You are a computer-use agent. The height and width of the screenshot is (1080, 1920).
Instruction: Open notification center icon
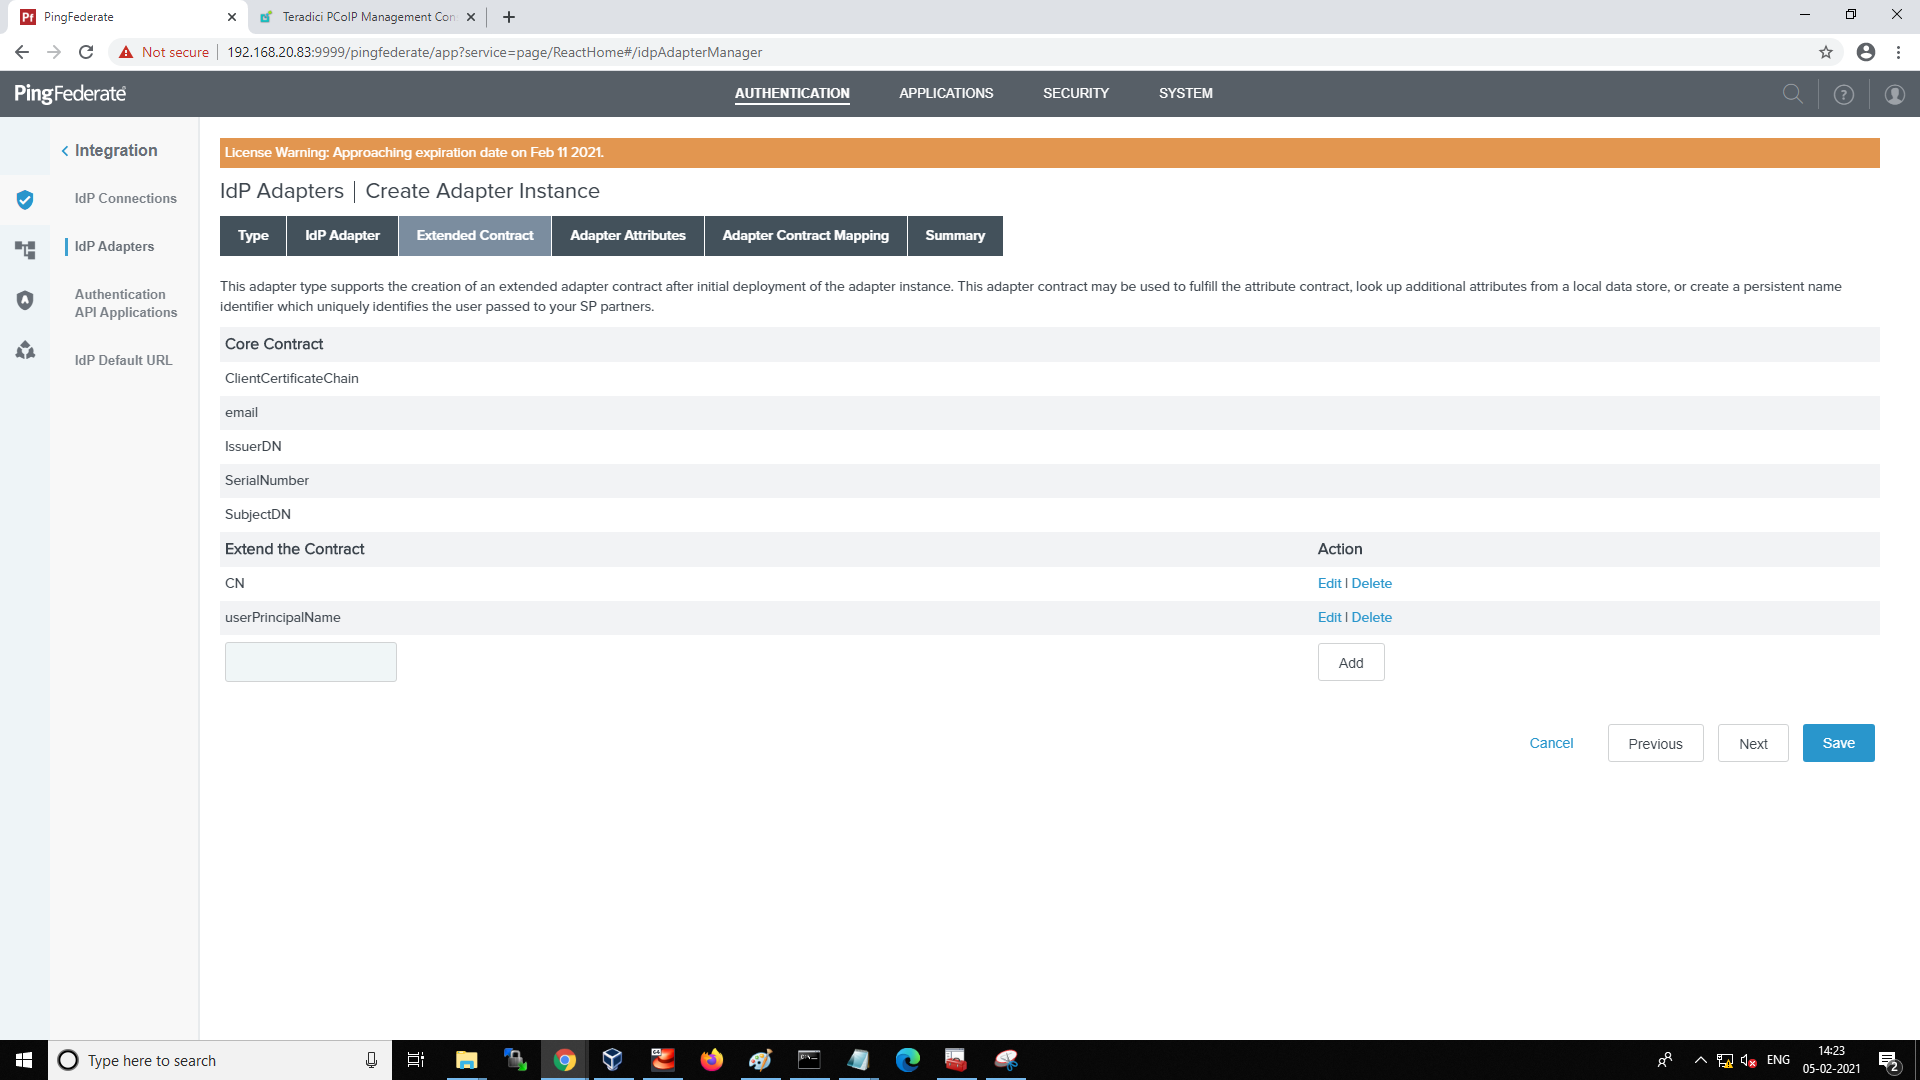[1889, 1061]
